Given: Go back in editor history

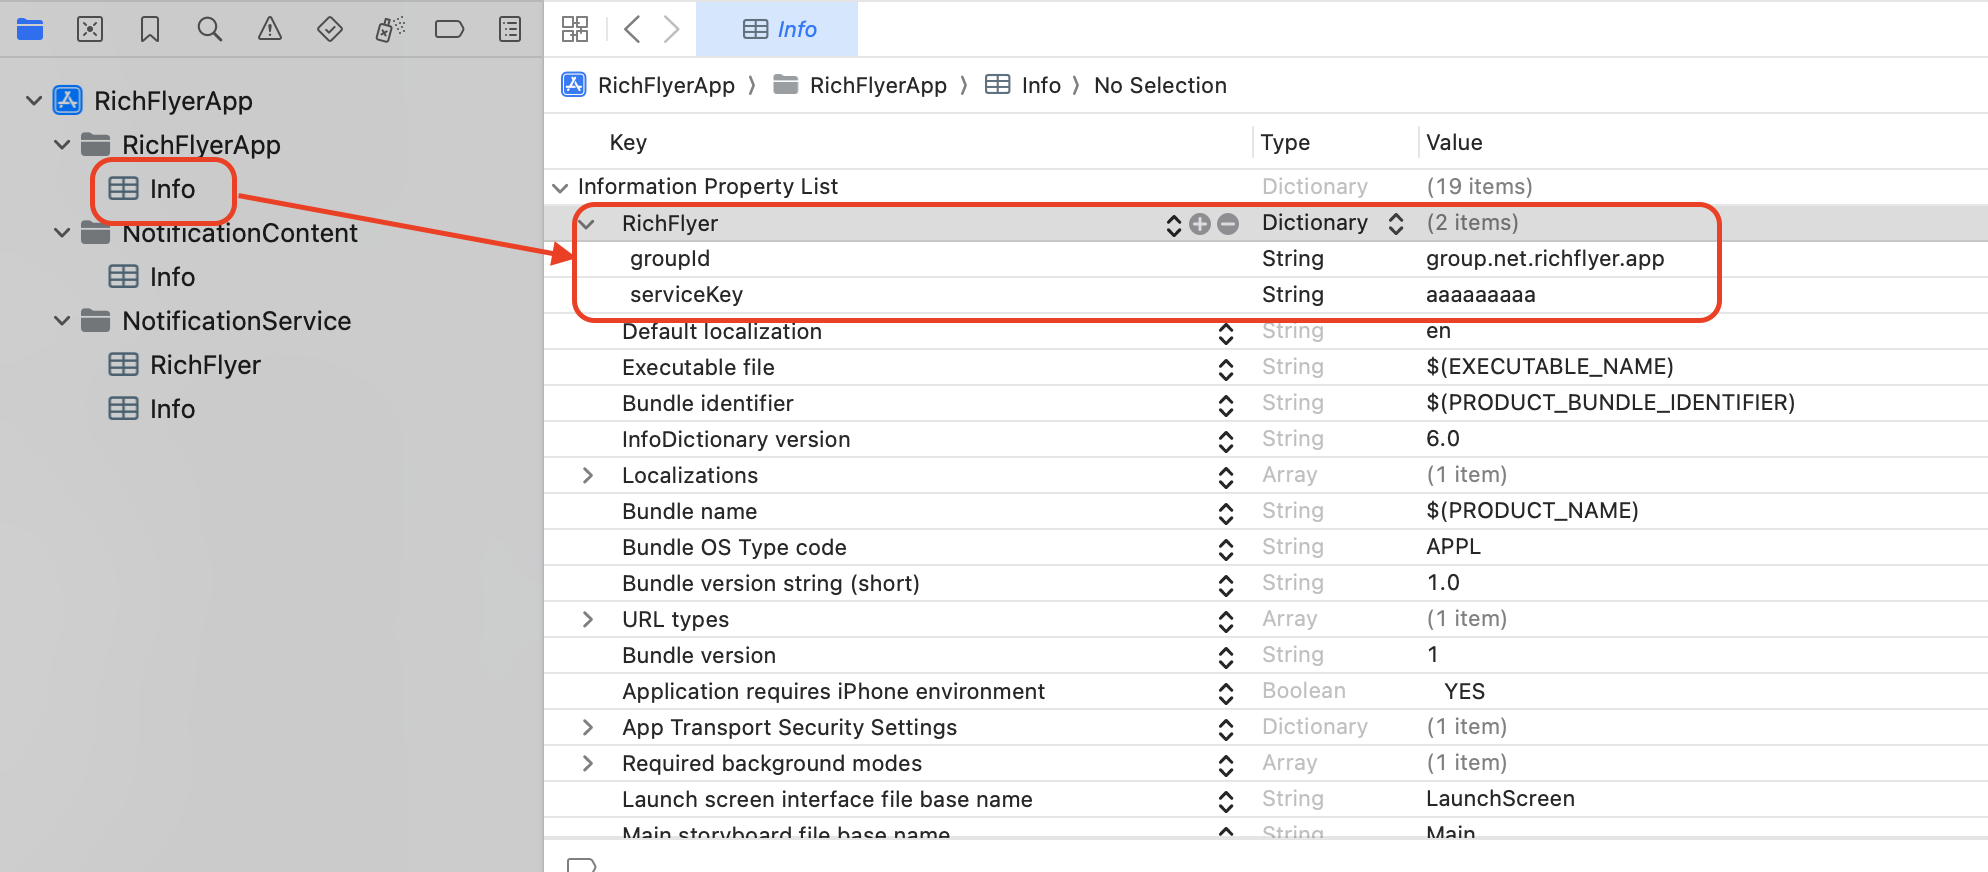Looking at the screenshot, I should 632,29.
